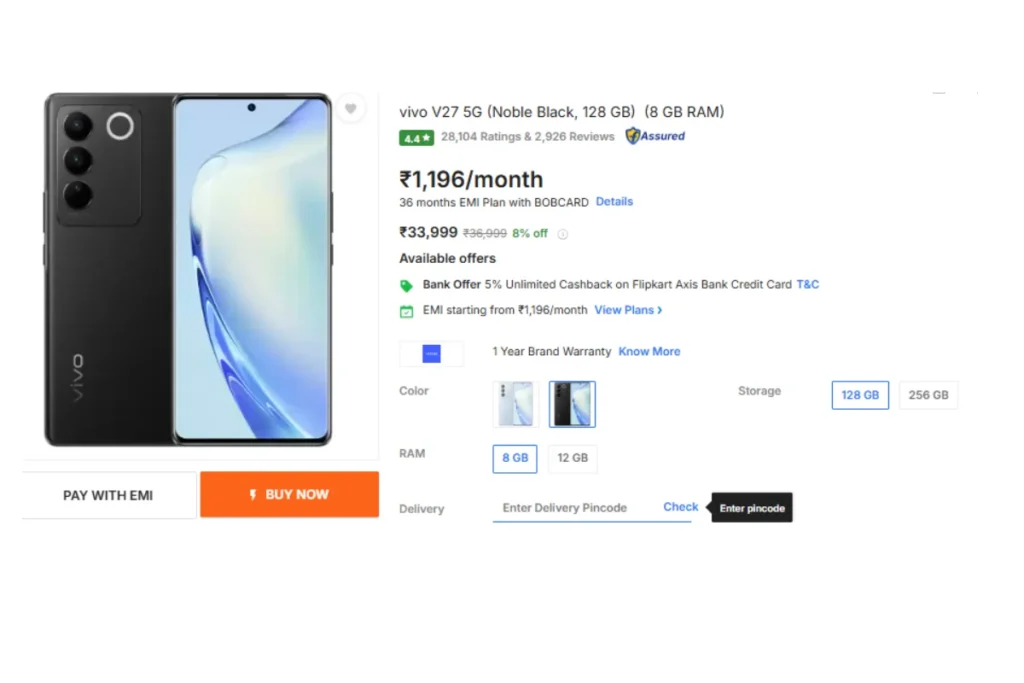Select the 256 GB storage option

coord(928,395)
